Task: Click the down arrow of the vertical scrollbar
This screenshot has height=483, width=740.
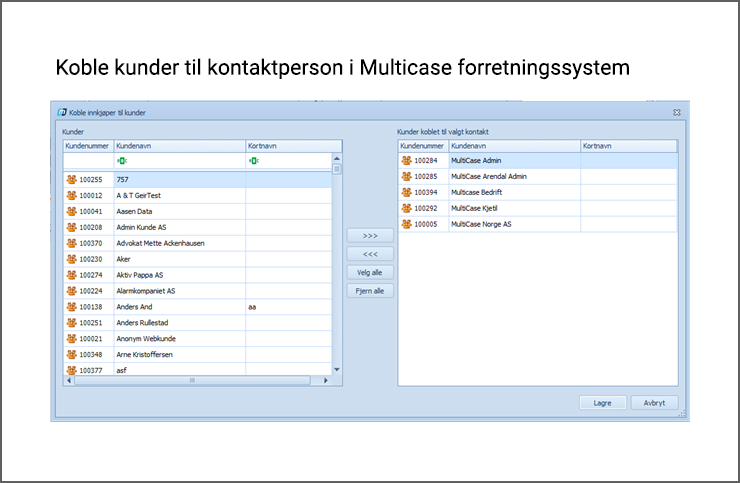Action: 337,370
